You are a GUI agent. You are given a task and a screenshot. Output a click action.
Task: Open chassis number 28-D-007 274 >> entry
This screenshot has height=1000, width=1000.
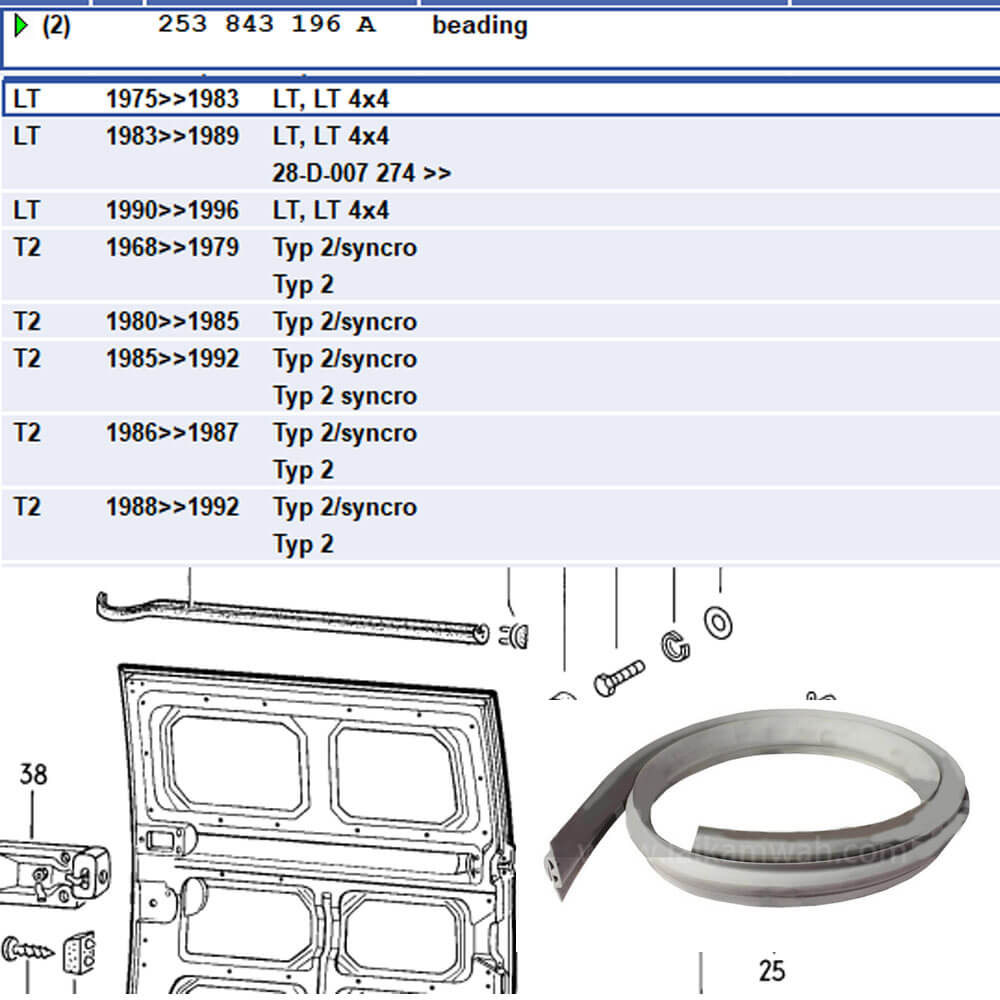361,173
